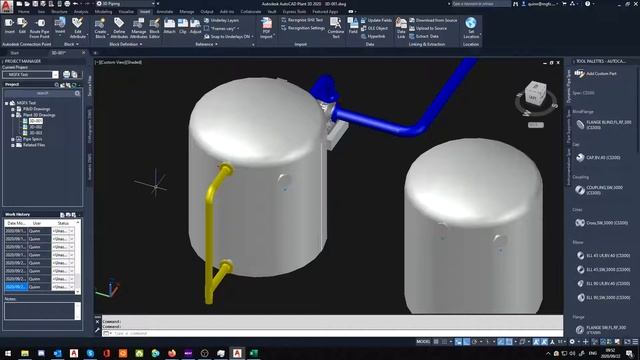Open the PDF Import tool
640x360 pixels.
click(x=267, y=28)
